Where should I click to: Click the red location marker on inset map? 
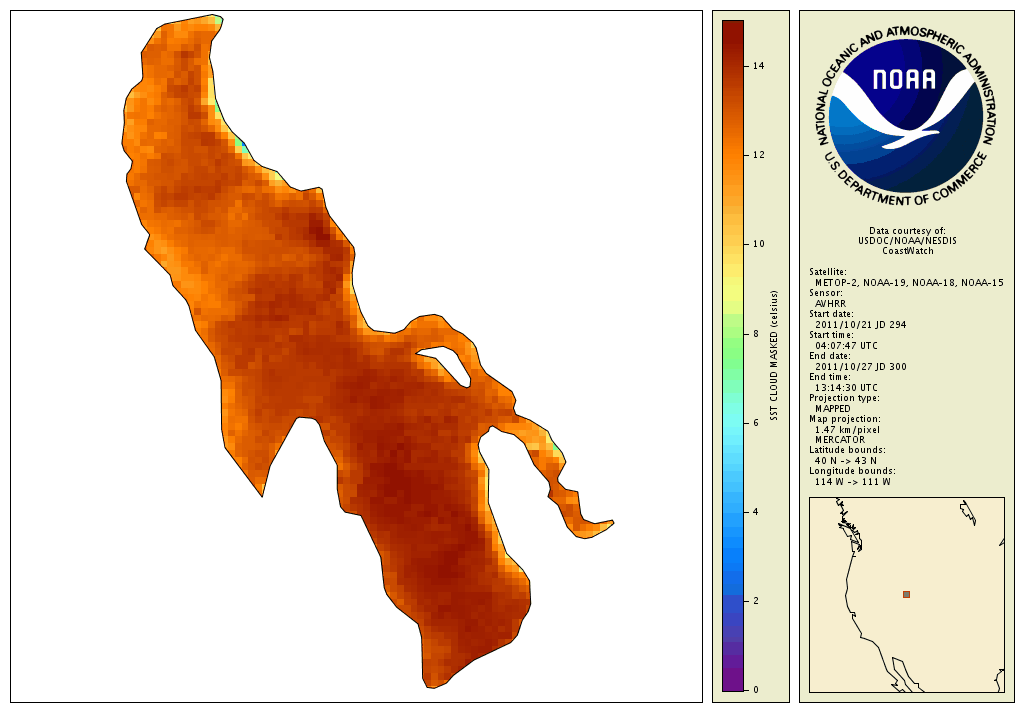pyautogui.click(x=906, y=594)
